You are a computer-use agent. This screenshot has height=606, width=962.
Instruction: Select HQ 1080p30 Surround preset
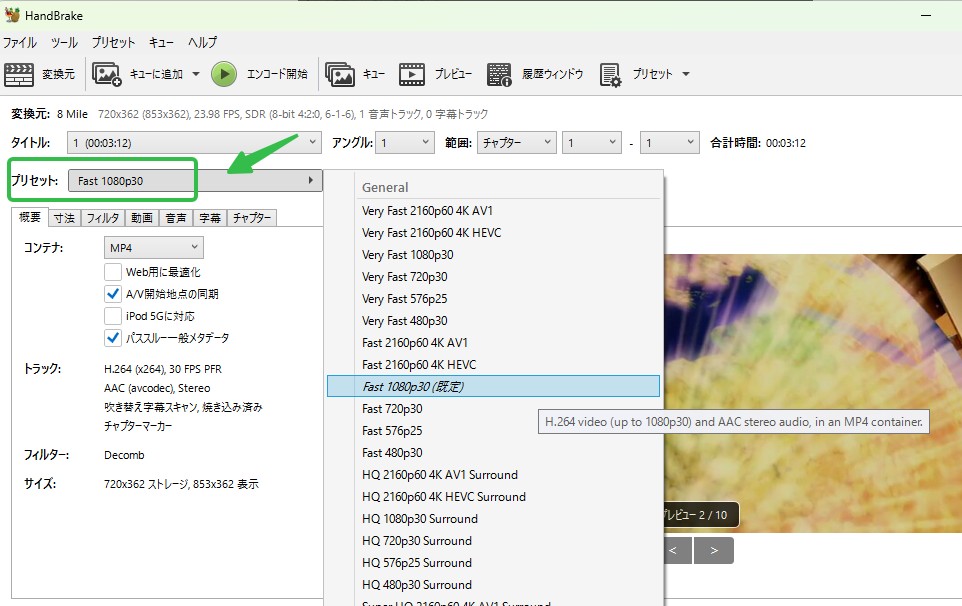tap(493, 519)
